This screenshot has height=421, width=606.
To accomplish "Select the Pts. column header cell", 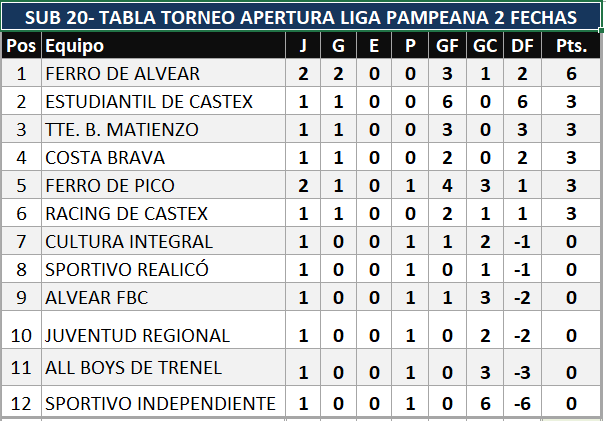I will (x=571, y=46).
